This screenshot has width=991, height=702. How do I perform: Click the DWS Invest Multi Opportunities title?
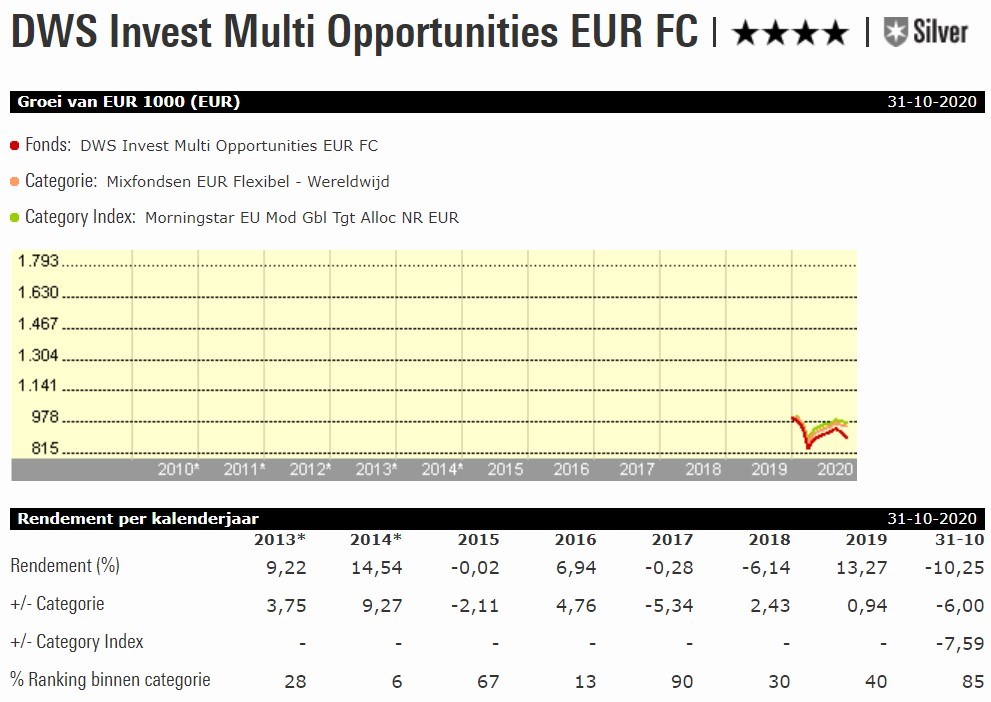[354, 32]
